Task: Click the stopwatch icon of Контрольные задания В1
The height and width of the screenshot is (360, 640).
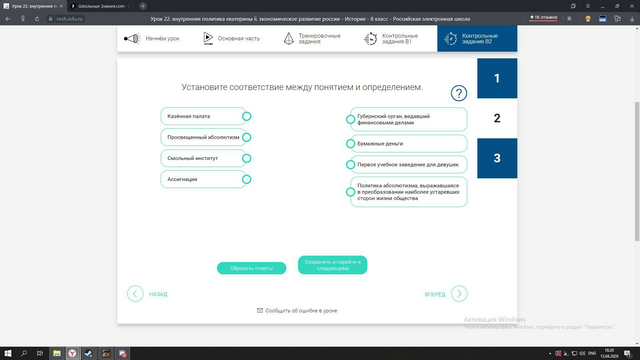Action: [x=371, y=38]
